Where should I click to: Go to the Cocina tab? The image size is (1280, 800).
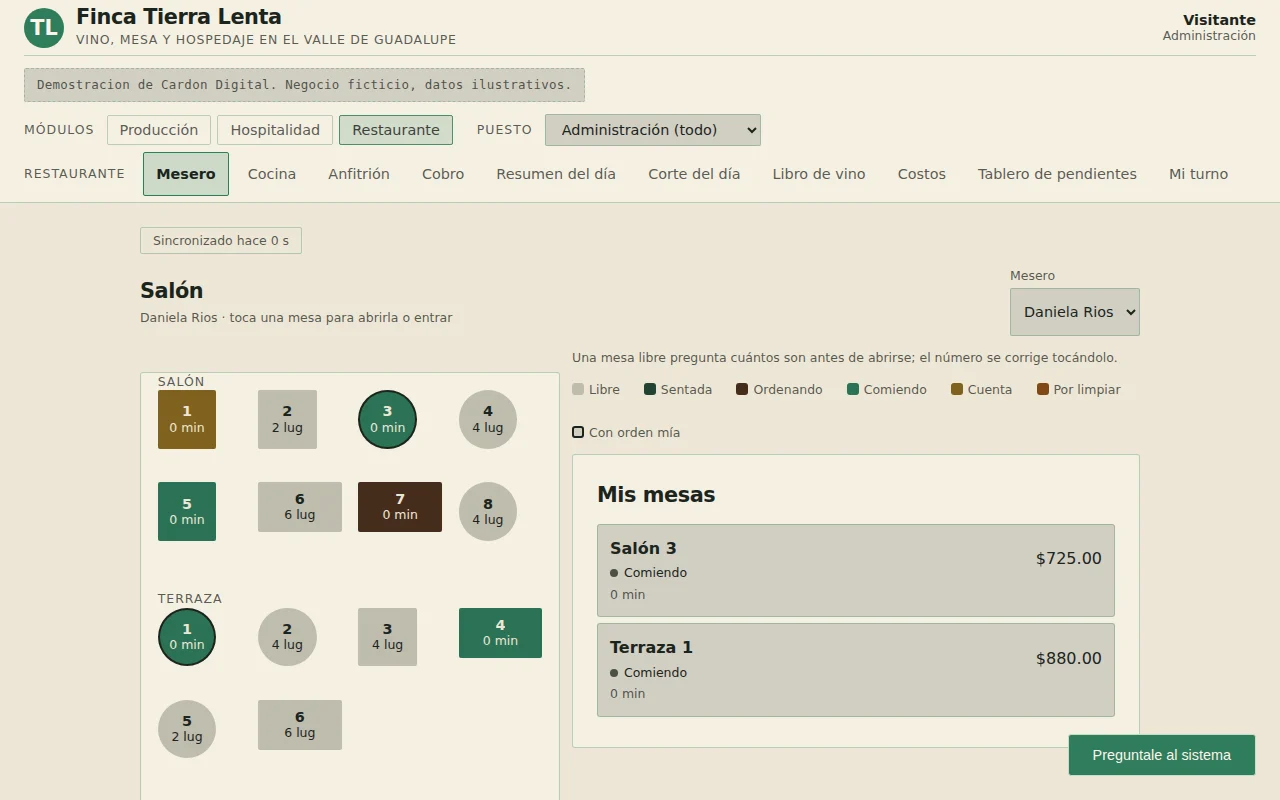tap(272, 174)
